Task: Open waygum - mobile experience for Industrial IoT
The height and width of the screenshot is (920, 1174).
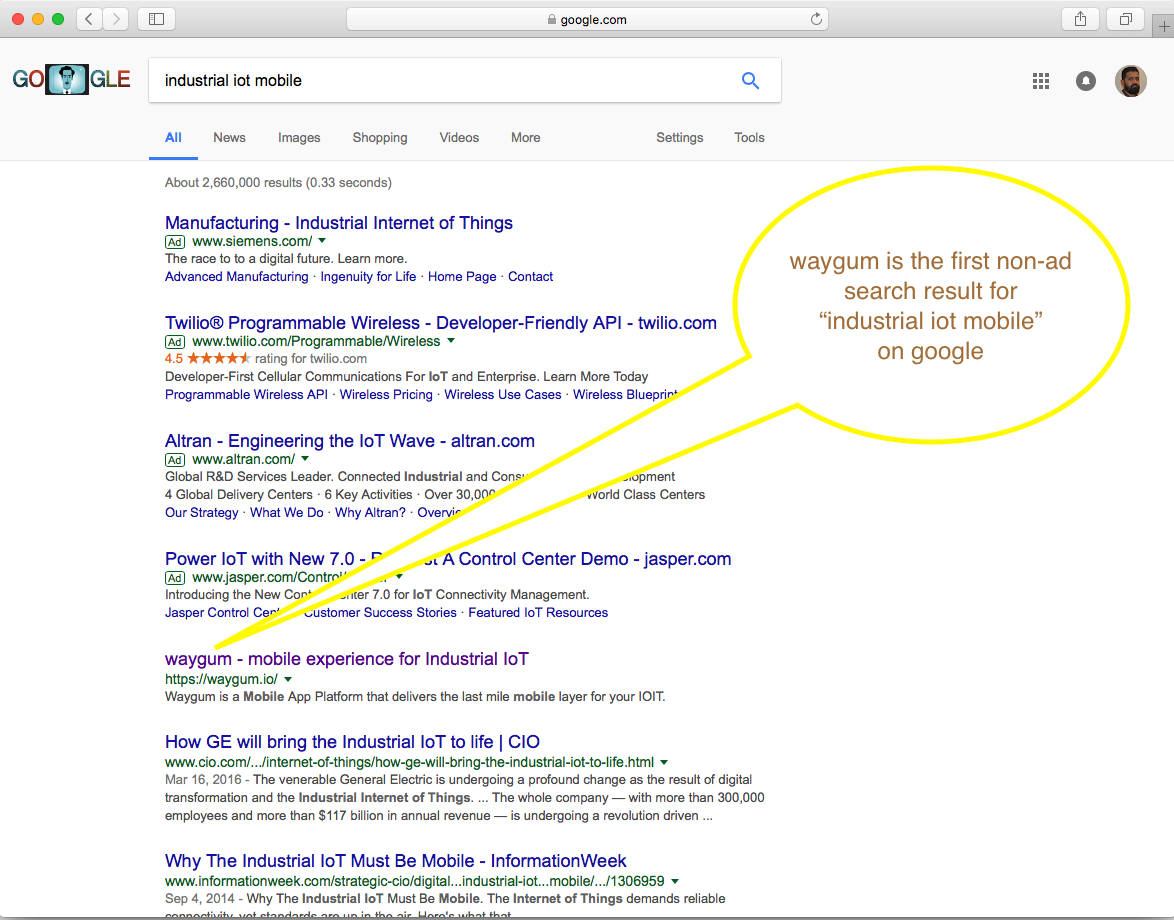Action: (x=347, y=659)
